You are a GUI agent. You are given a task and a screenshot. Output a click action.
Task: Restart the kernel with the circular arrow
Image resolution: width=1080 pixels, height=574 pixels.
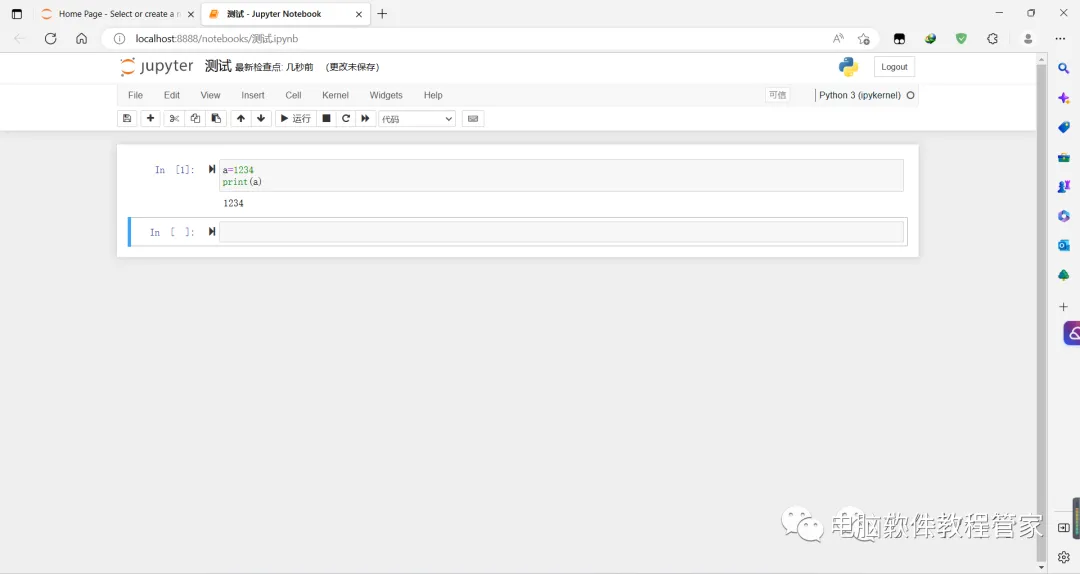(346, 119)
